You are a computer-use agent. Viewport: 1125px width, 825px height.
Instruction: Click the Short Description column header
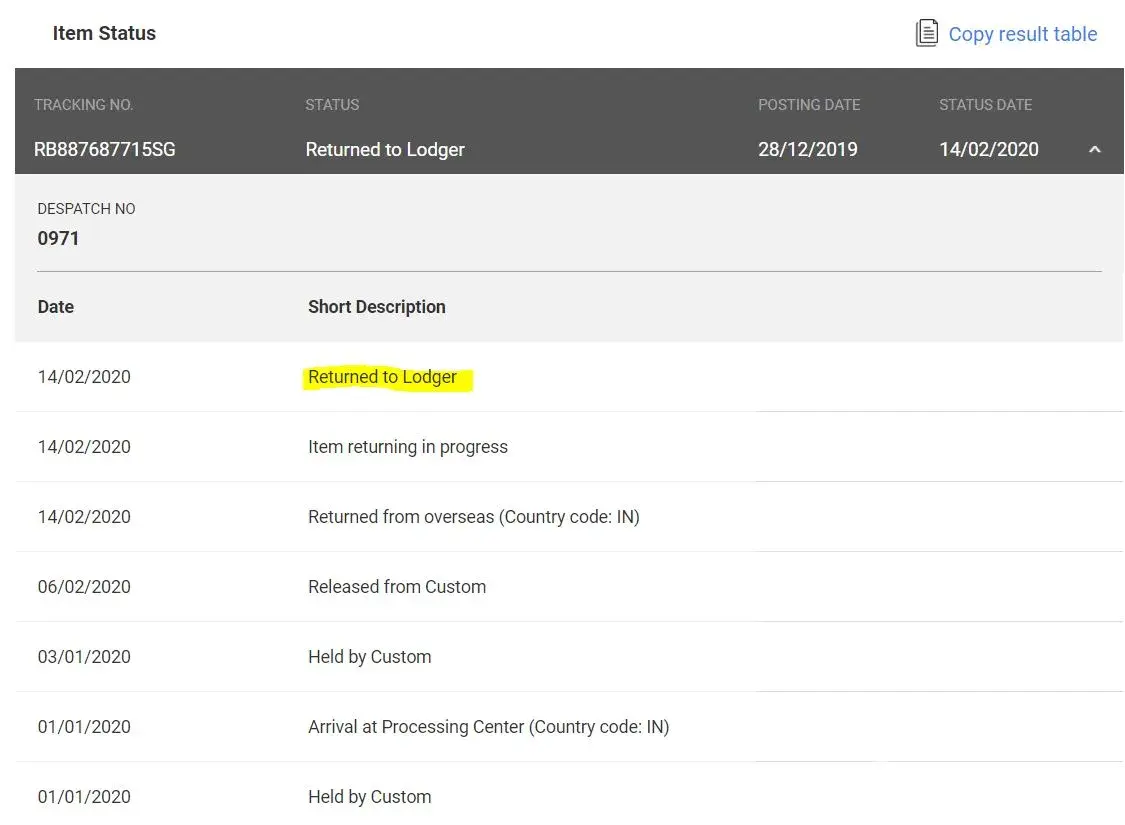[376, 307]
